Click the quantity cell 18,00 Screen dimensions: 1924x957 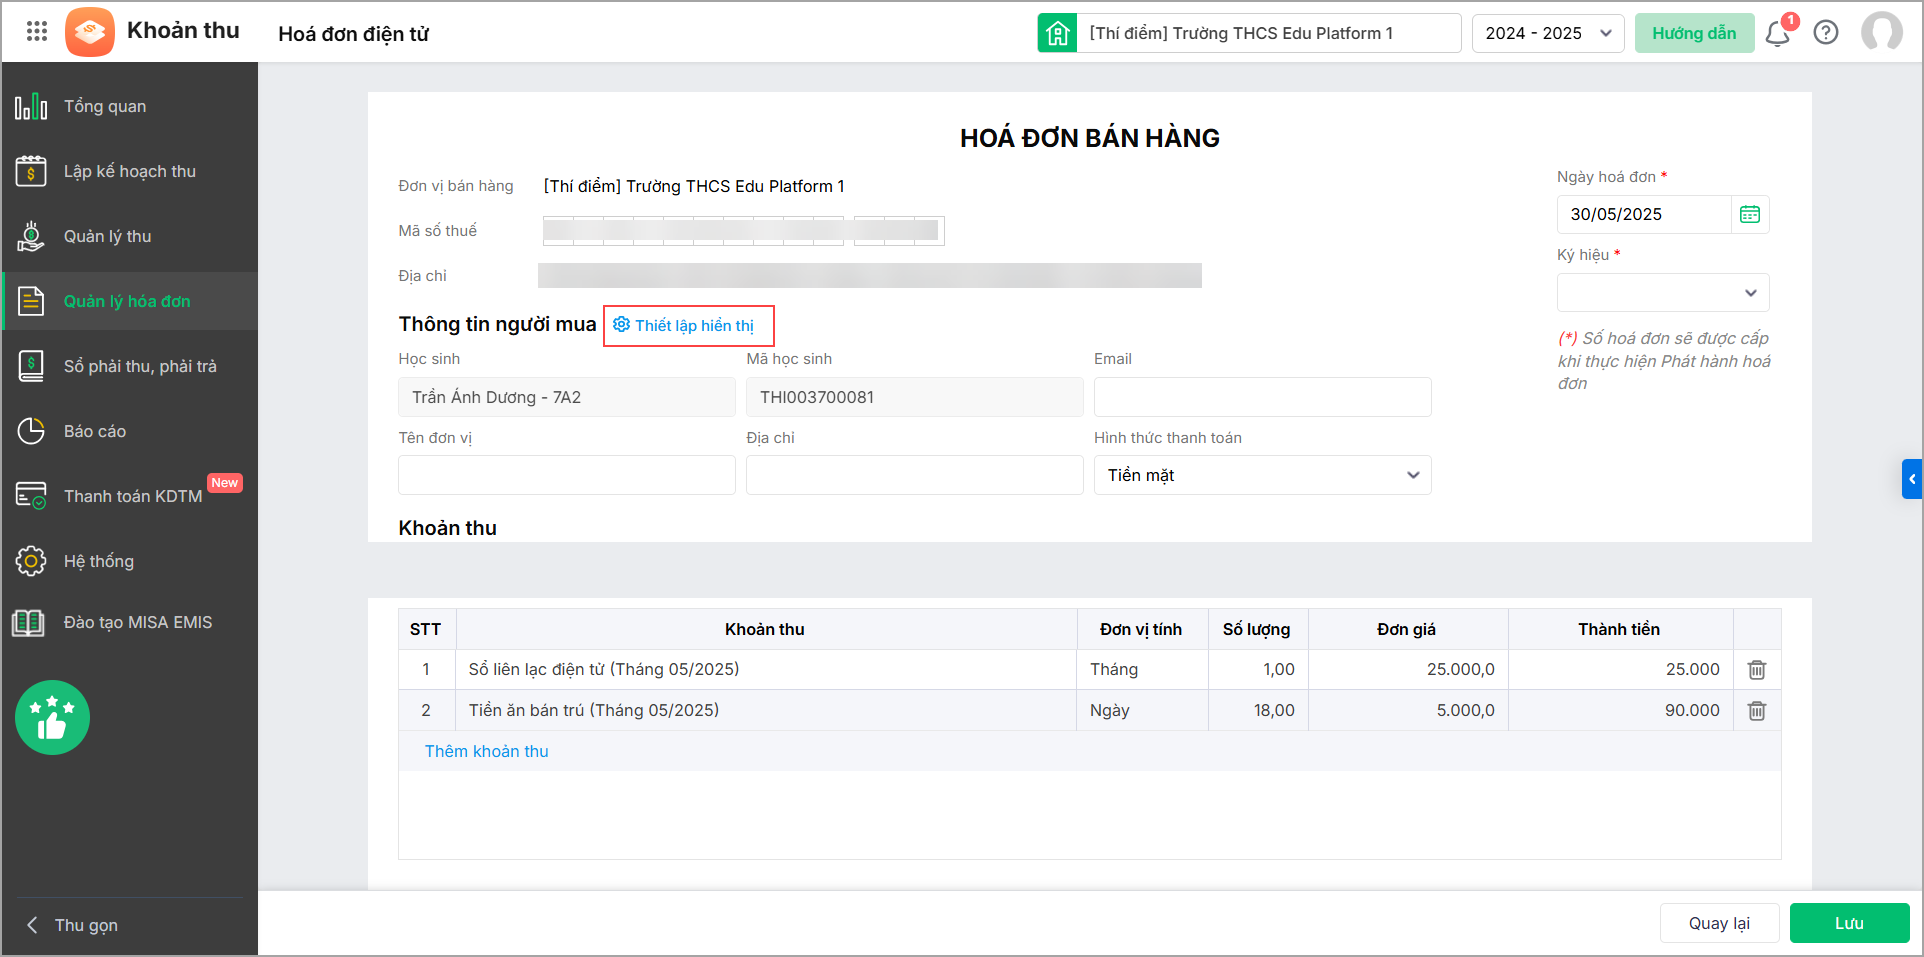pos(1258,711)
